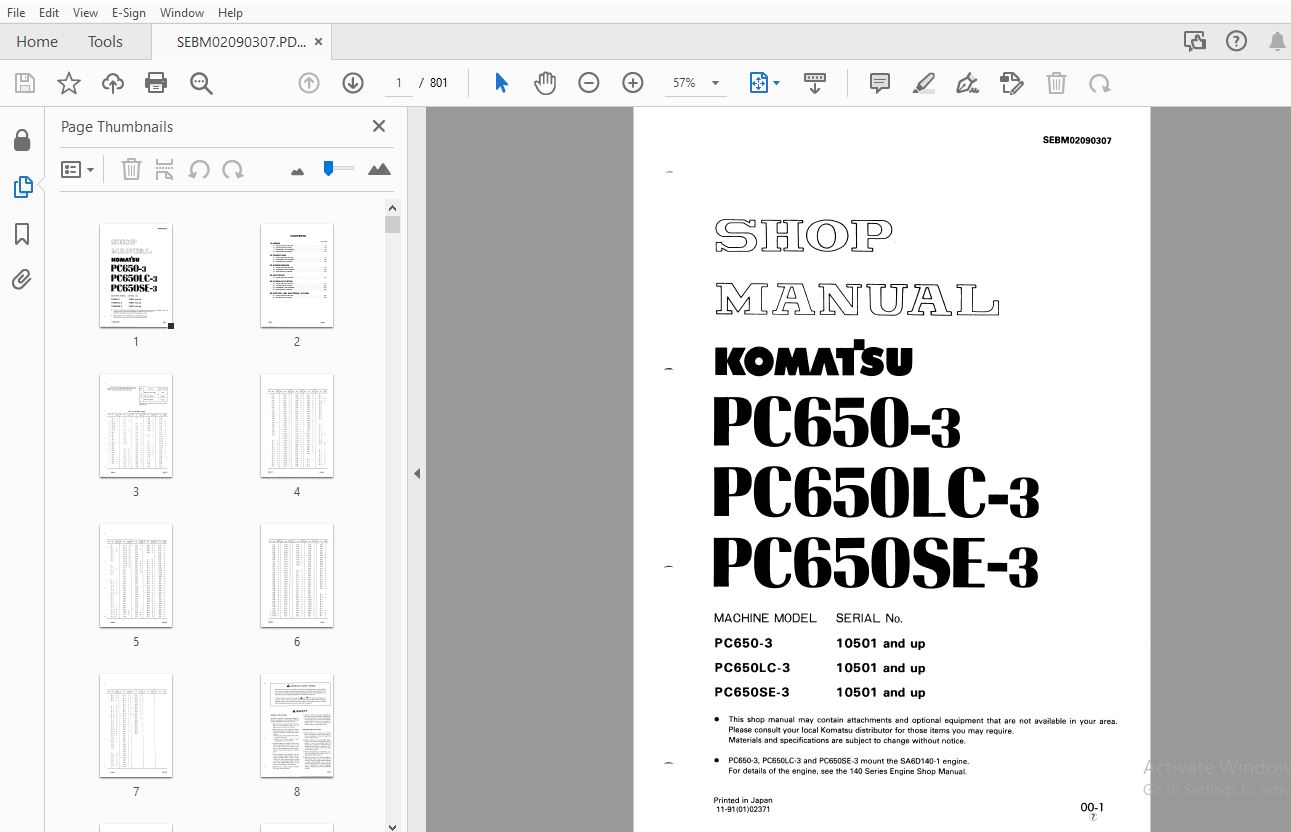Open the E-Sign menu
This screenshot has height=832, width=1291.
click(x=128, y=13)
